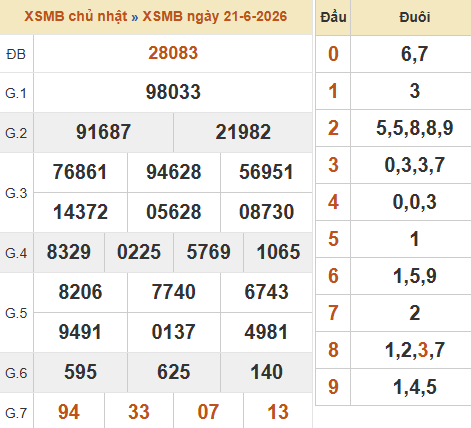Open the XSMB ngày 21-6-2026 link
This screenshot has height=428, width=471.
tap(215, 16)
